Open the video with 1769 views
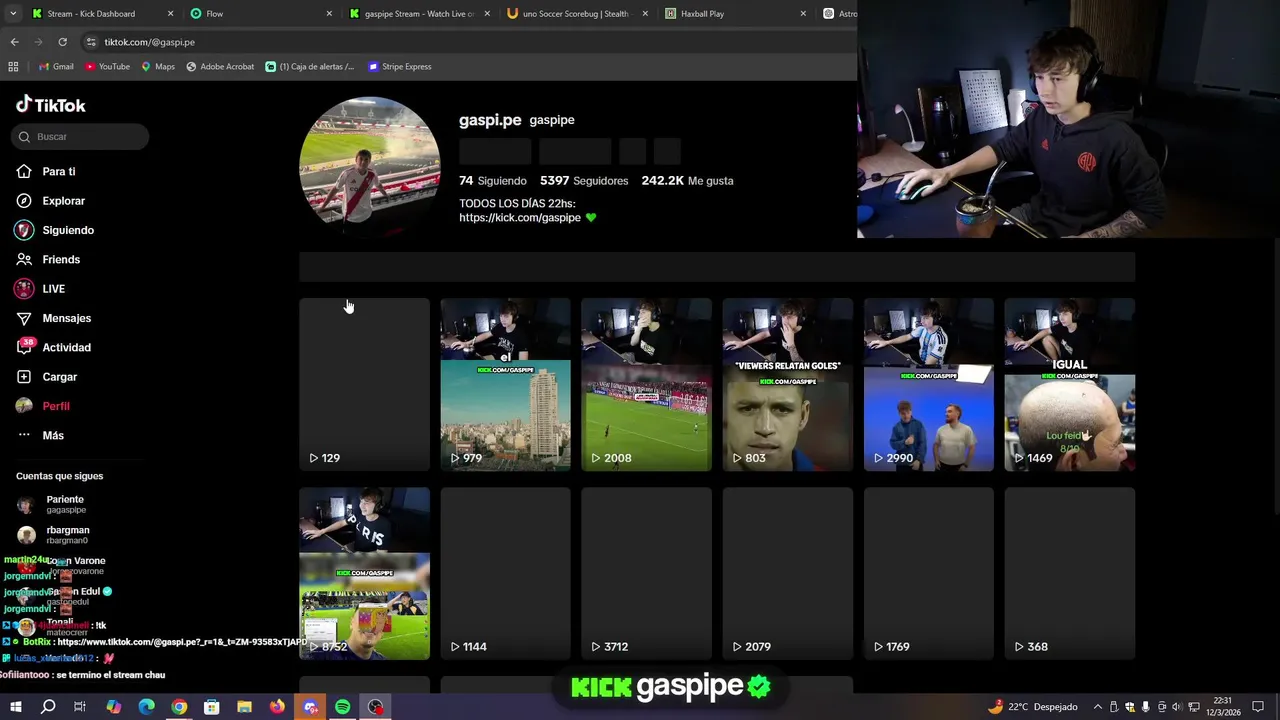Image resolution: width=1280 pixels, height=720 pixels. pos(928,573)
